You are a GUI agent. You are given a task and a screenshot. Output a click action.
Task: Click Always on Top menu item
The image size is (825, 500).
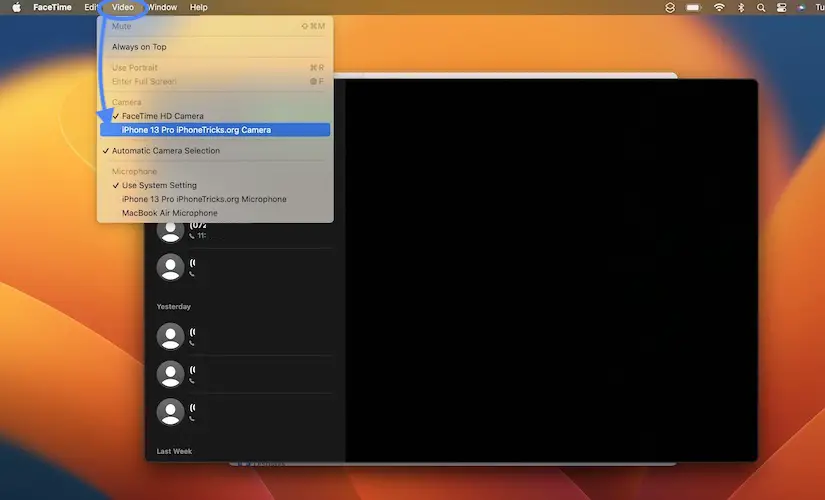click(x=139, y=47)
